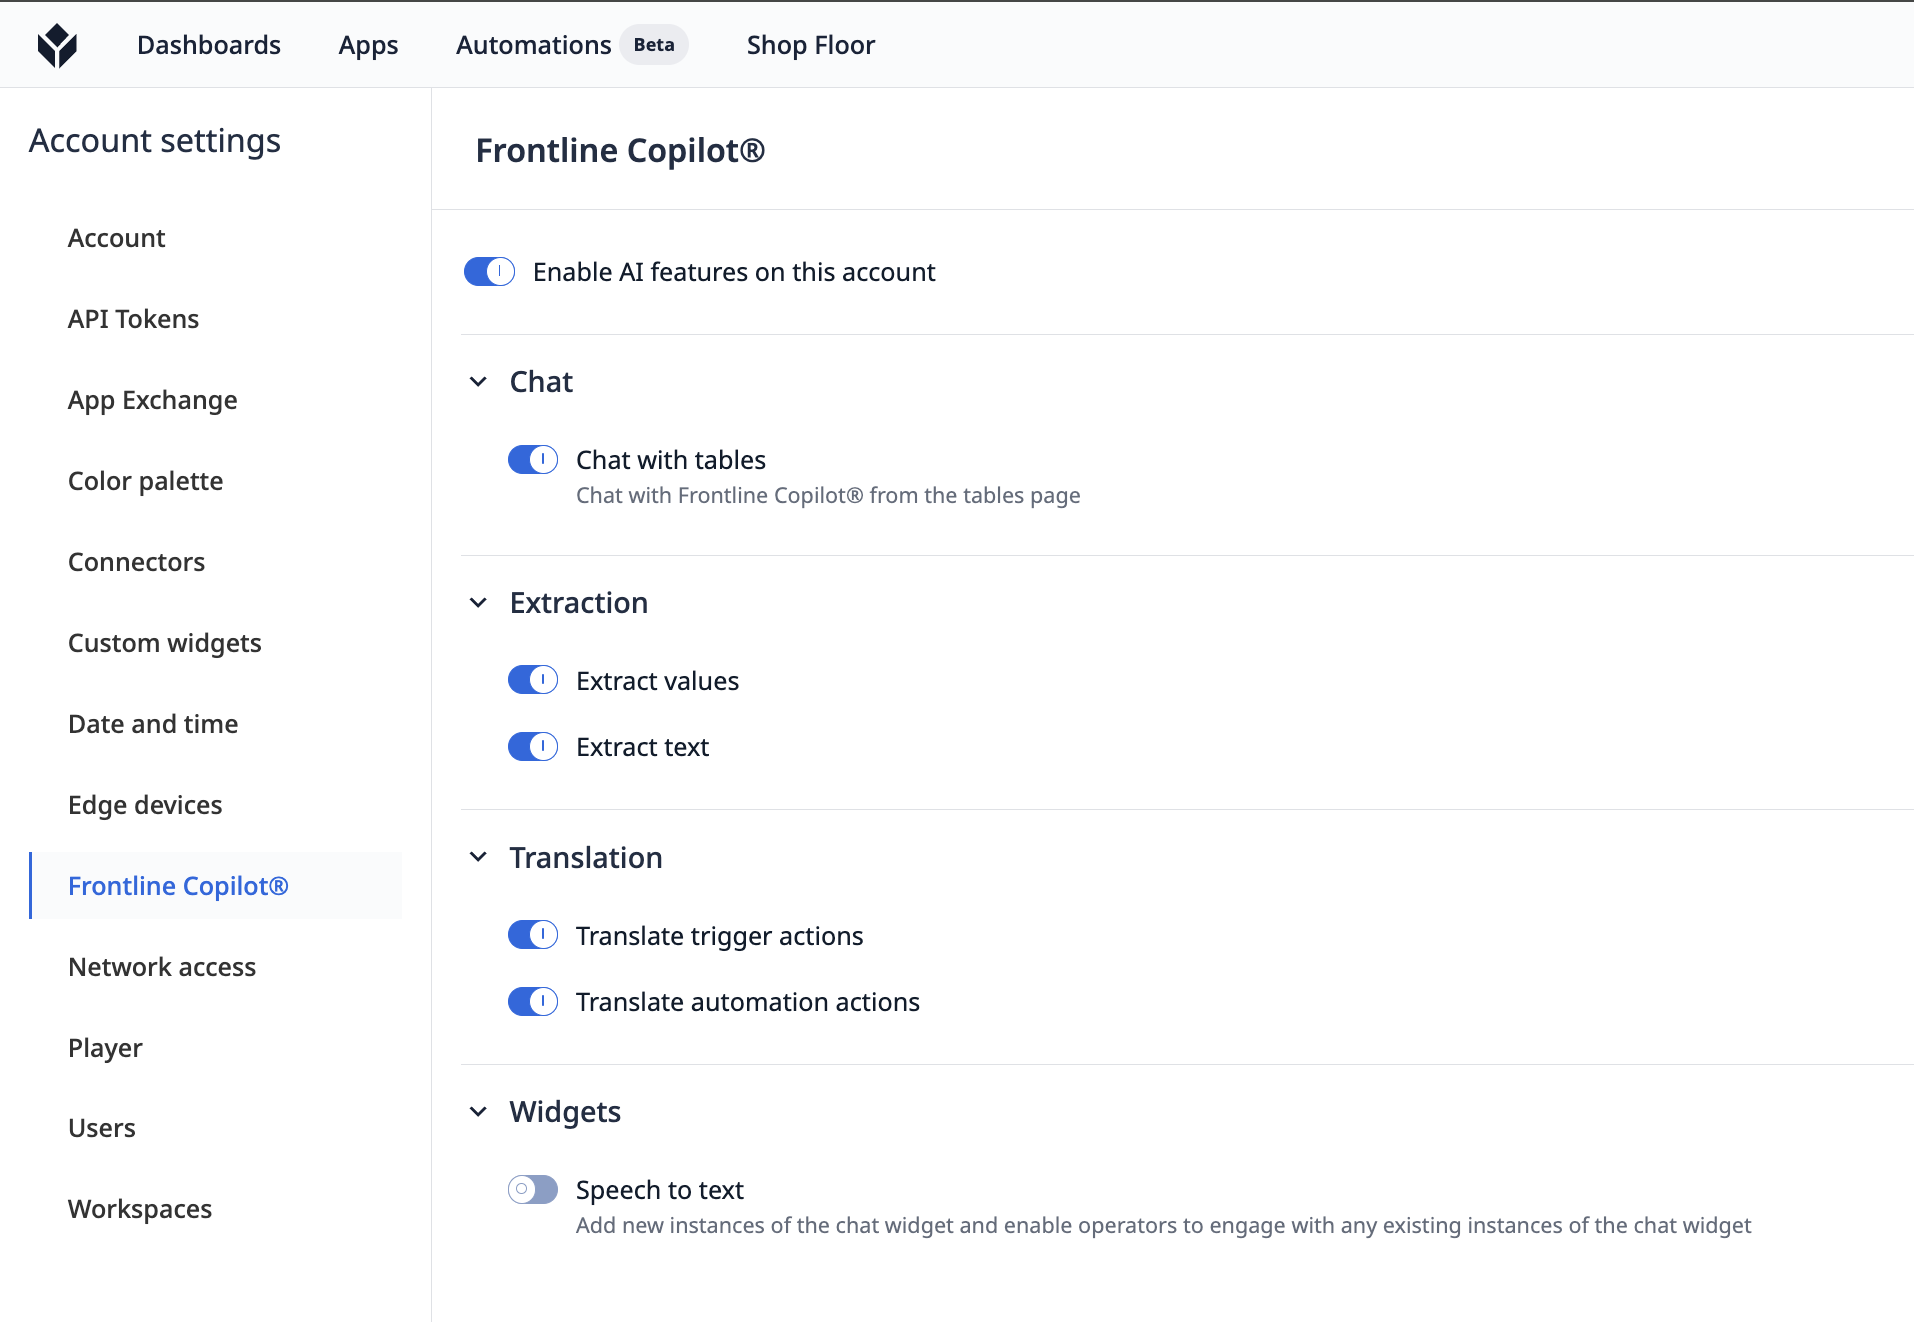The image size is (1914, 1322).
Task: Collapse the Chat section chevron
Action: (x=479, y=382)
